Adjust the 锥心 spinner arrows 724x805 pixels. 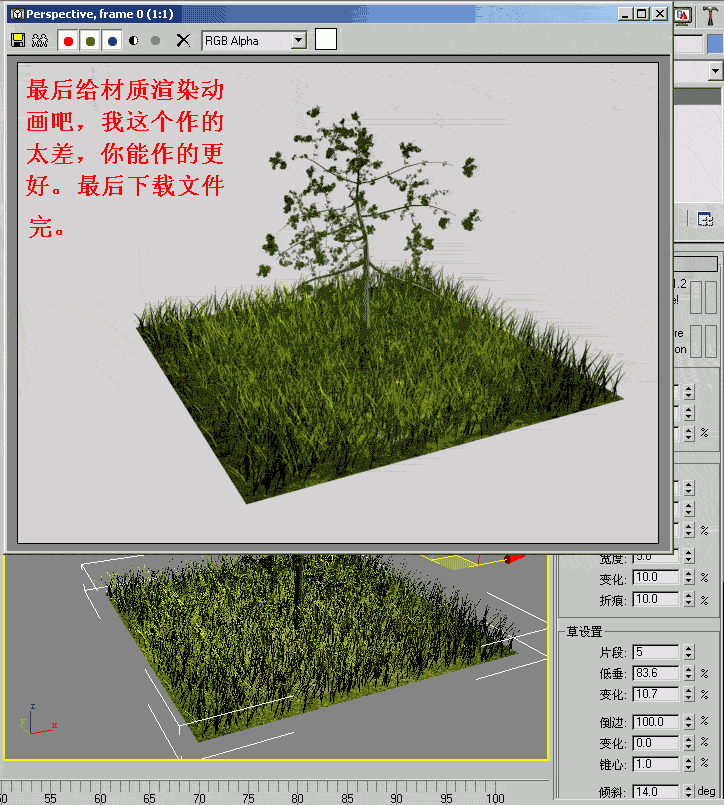pyautogui.click(x=689, y=764)
